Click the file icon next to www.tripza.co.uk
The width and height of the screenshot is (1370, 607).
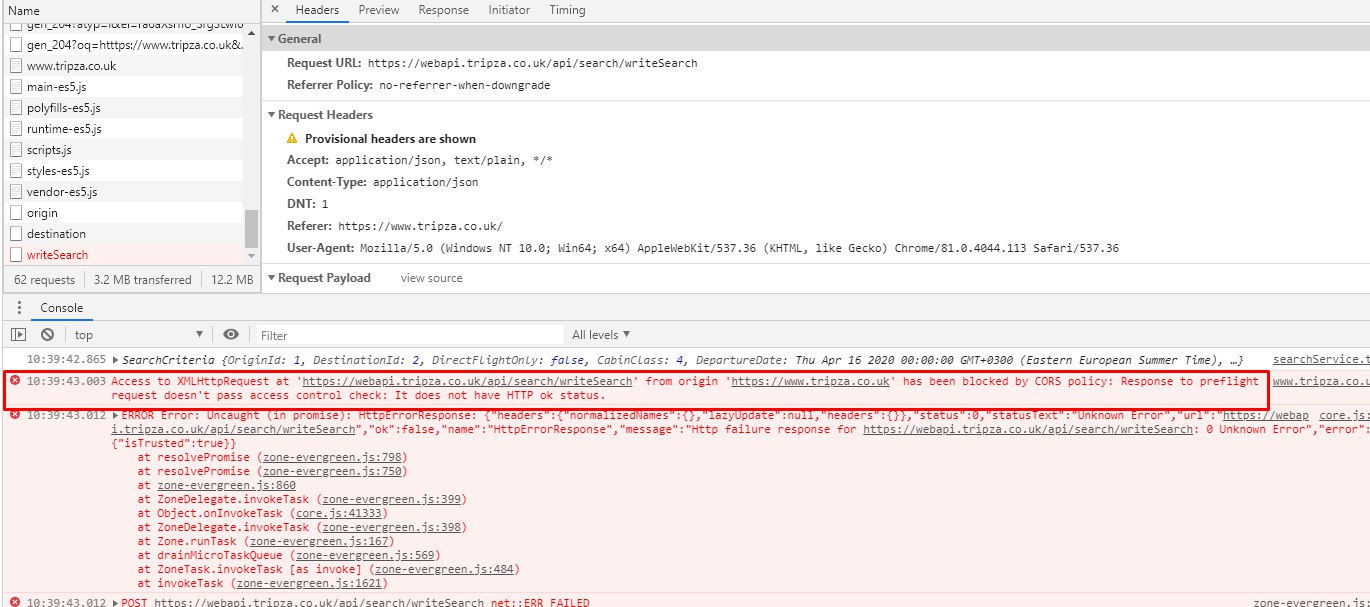pyautogui.click(x=15, y=66)
